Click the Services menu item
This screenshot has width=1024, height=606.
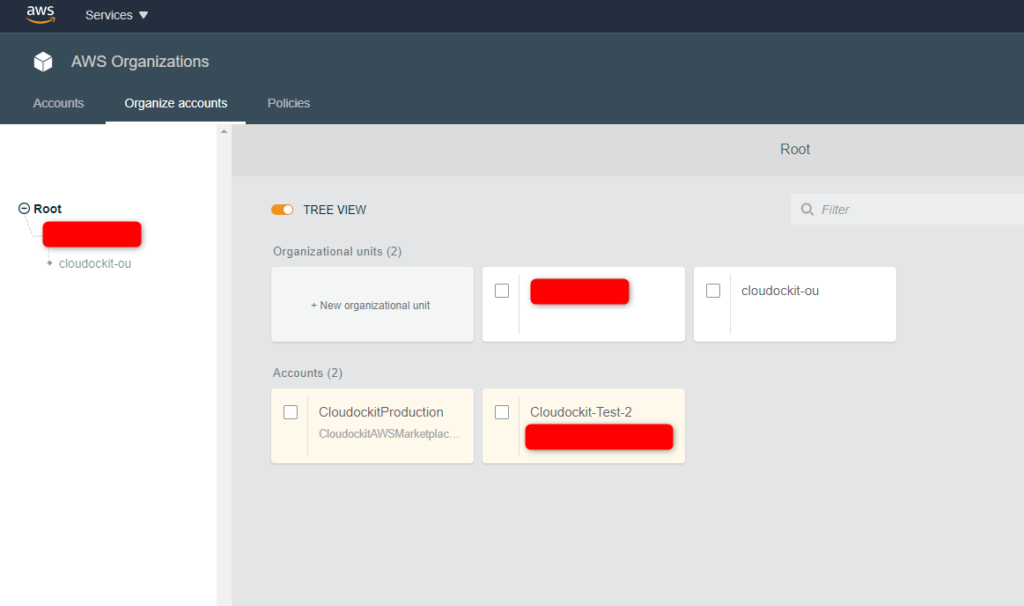tap(110, 14)
